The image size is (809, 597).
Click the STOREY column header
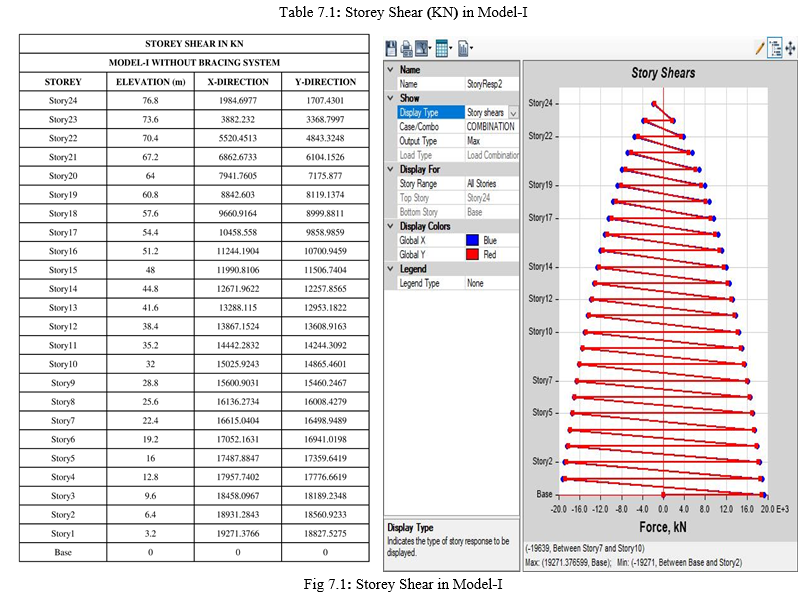pos(63,82)
